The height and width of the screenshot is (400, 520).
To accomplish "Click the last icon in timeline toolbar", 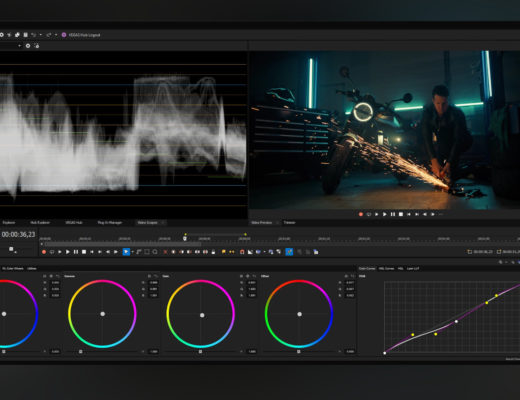I will point(315,252).
